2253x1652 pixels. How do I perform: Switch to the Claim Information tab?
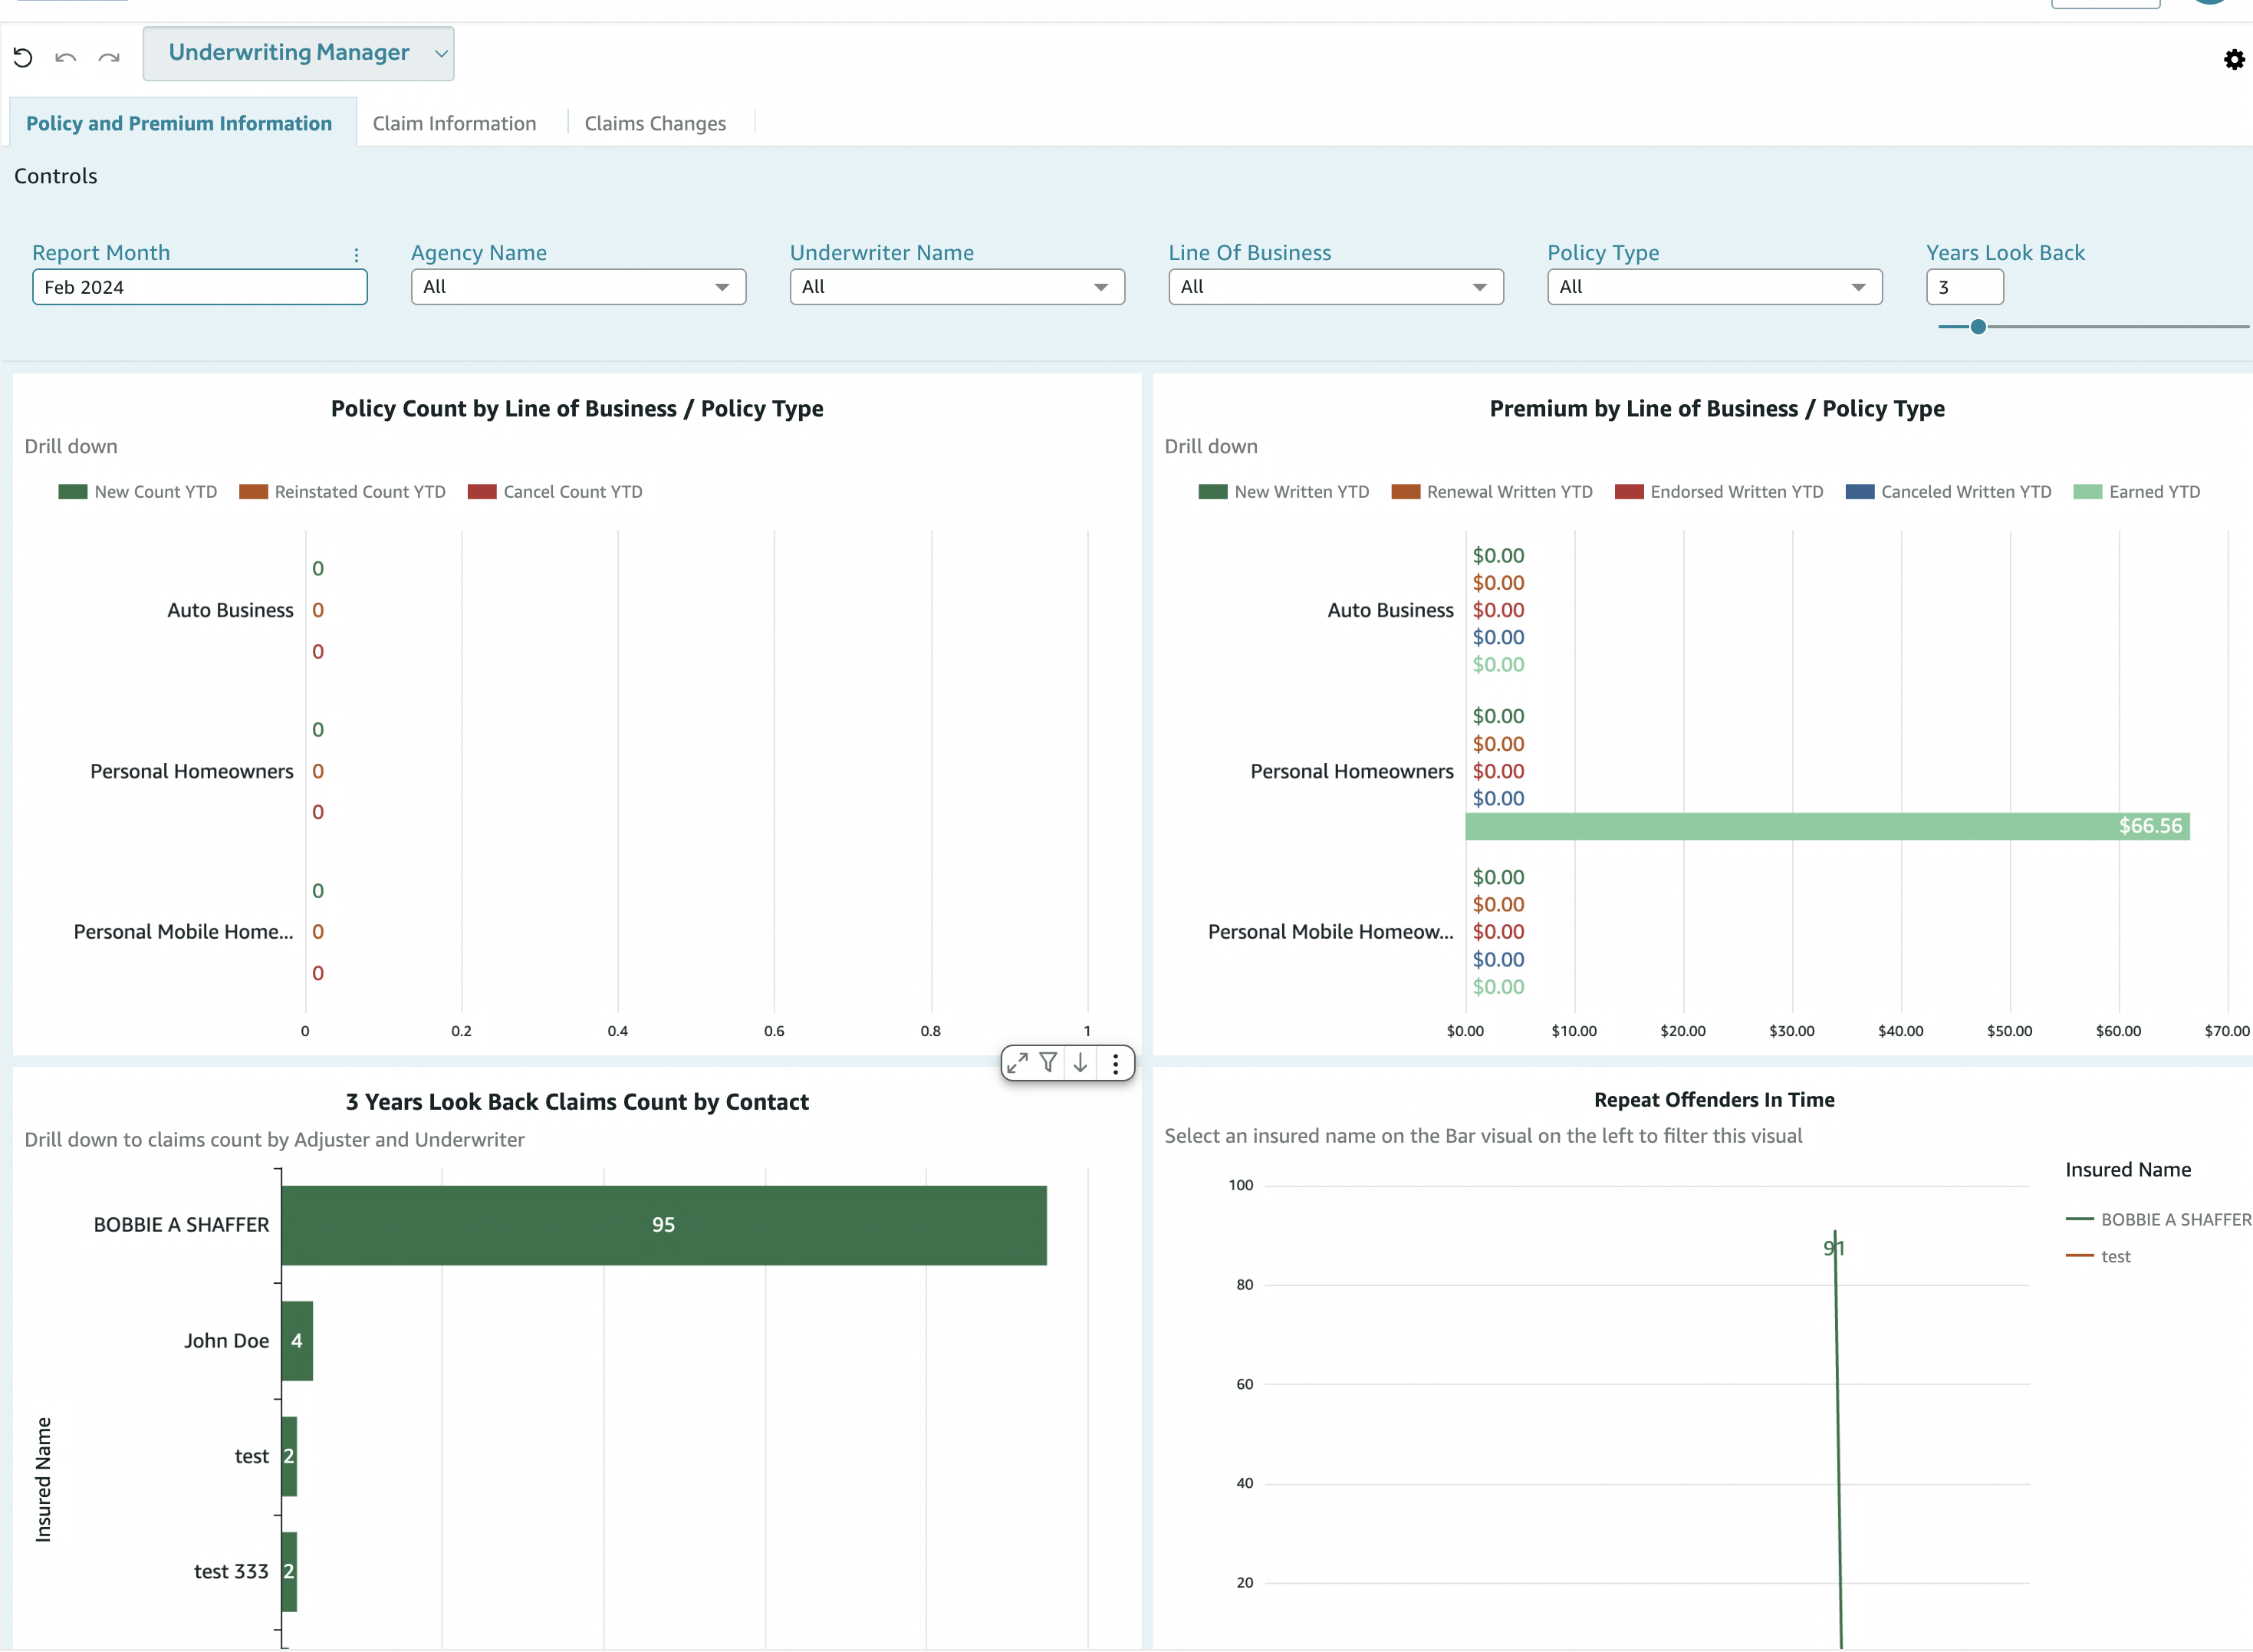[x=454, y=123]
